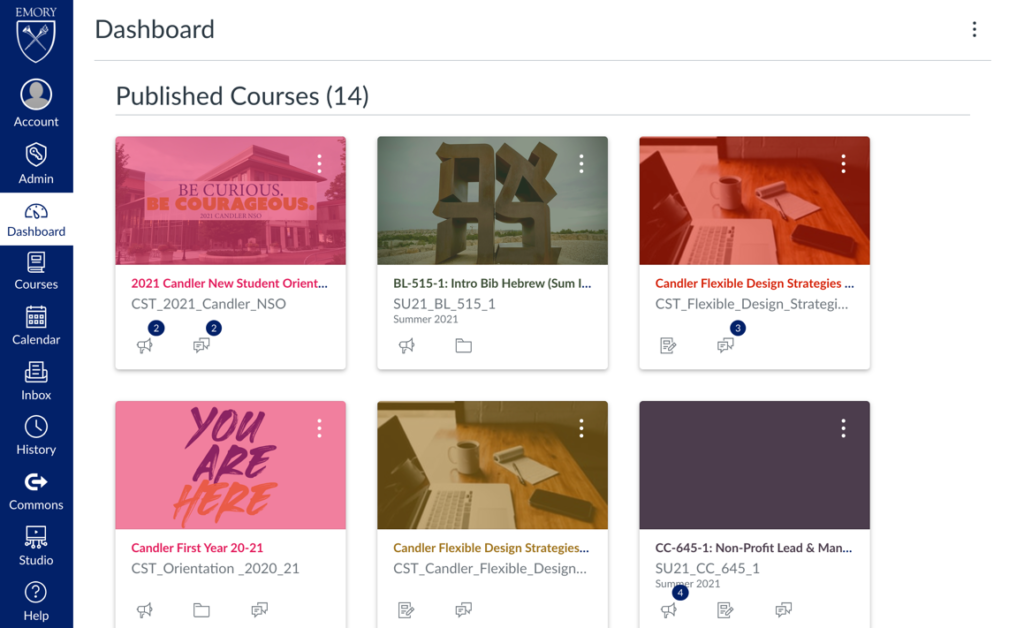Open discussions for 2021 Candler NSO course
This screenshot has height=628, width=1024.
pyautogui.click(x=202, y=346)
